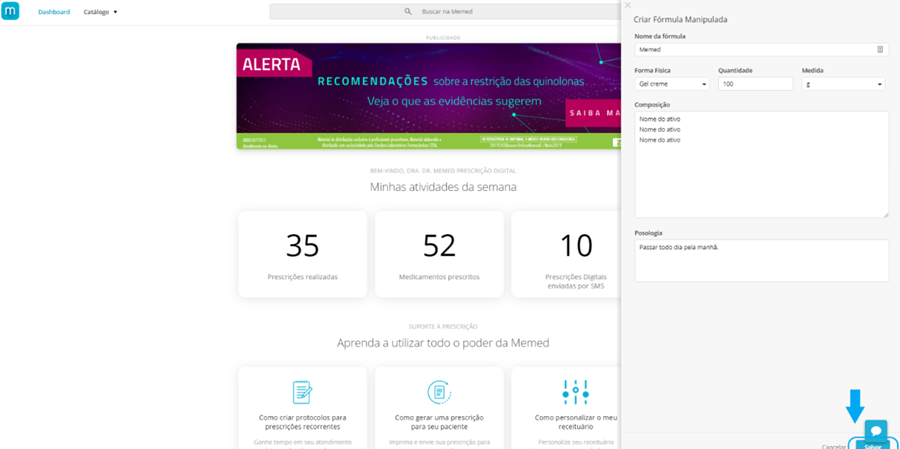The width and height of the screenshot is (900, 449).
Task: Expand the Catálogo menu
Action: coord(100,11)
